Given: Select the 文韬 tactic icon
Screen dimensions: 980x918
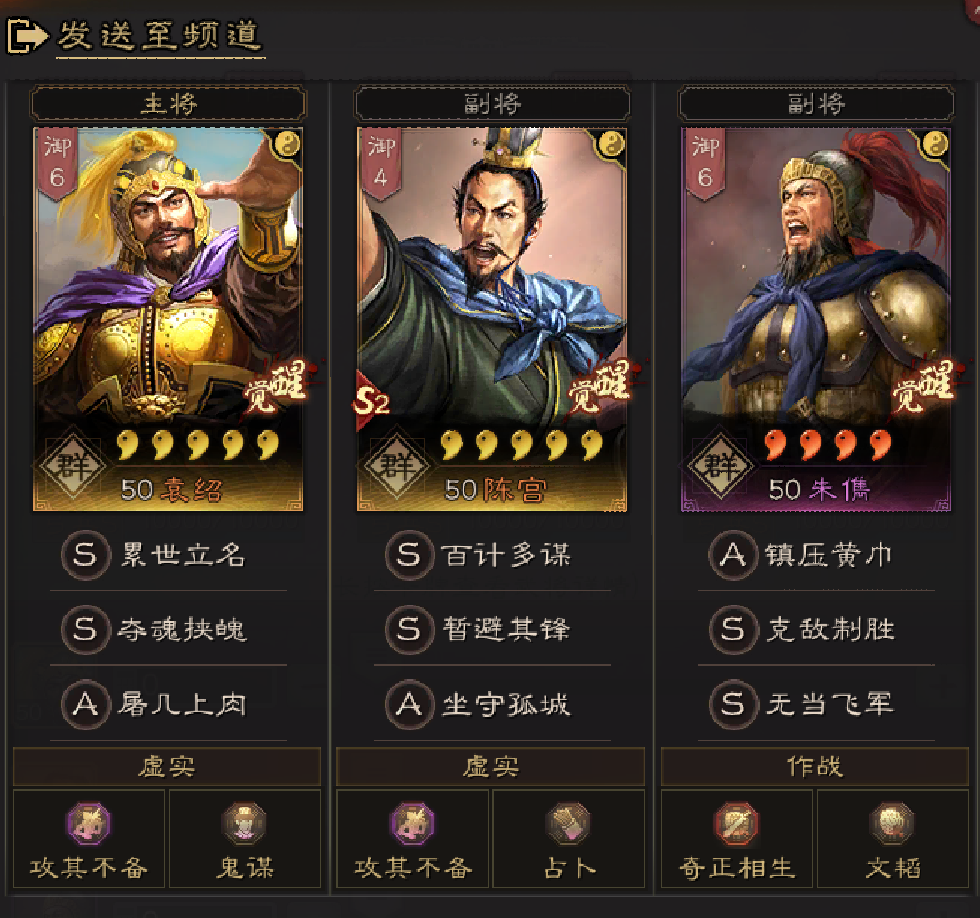Looking at the screenshot, I should 892,824.
